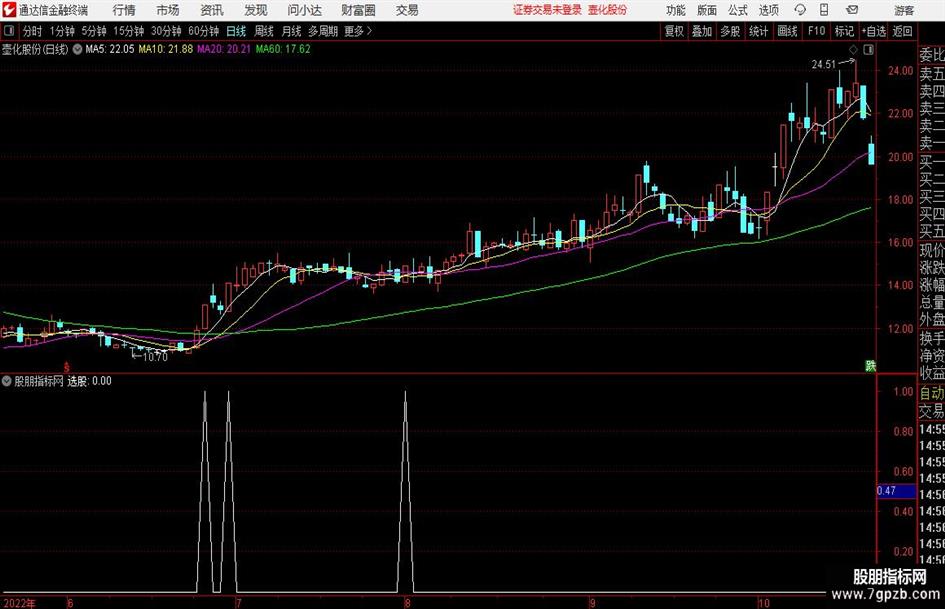This screenshot has height=609, width=945.
Task: Click the 24.51 high price label
Action: (824, 65)
